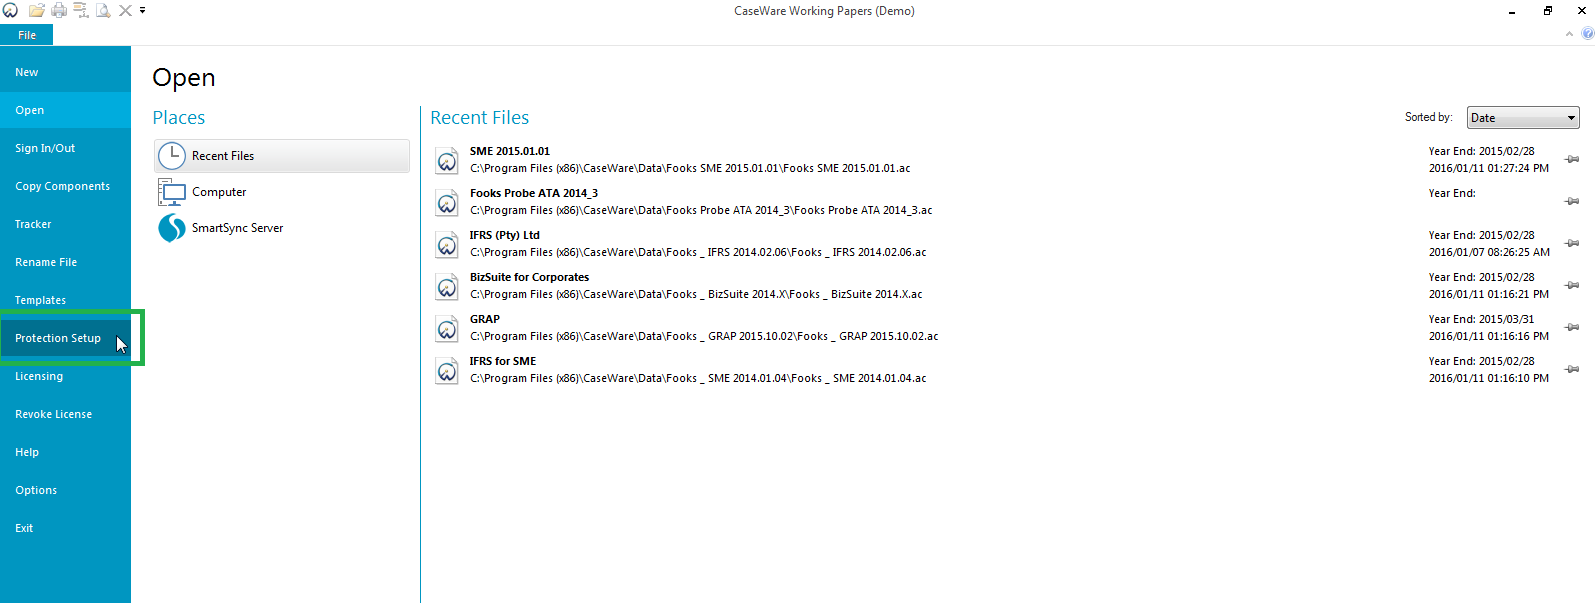This screenshot has width=1595, height=603.
Task: Click path ending Fooks SME 2015.01.01.ac
Action: coord(690,169)
